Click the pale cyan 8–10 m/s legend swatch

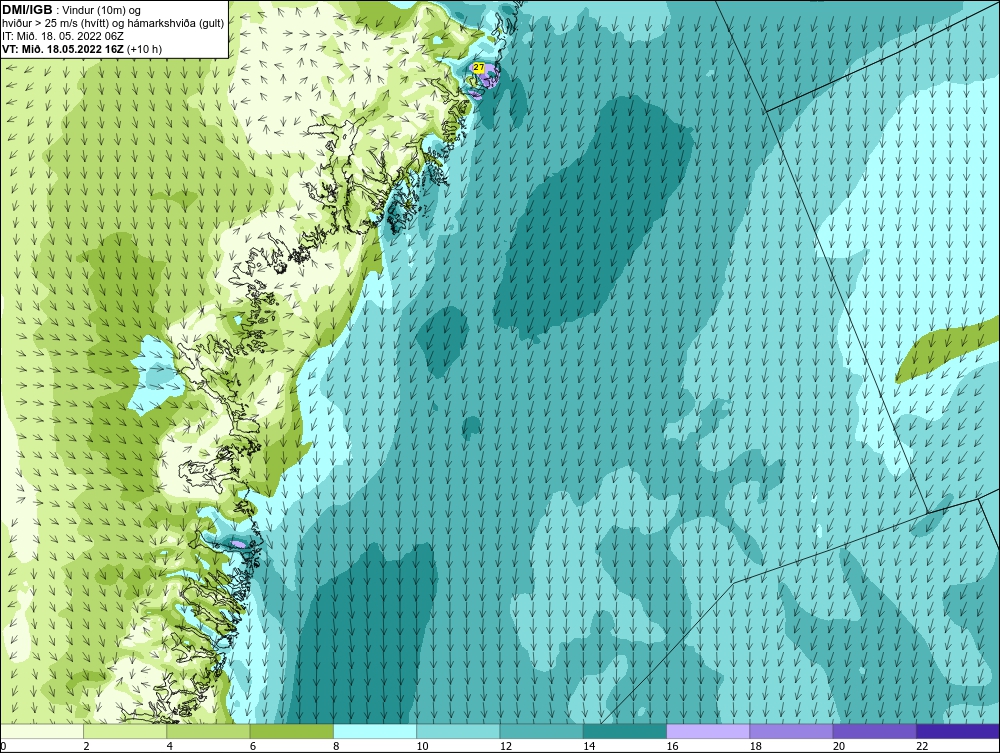click(375, 731)
